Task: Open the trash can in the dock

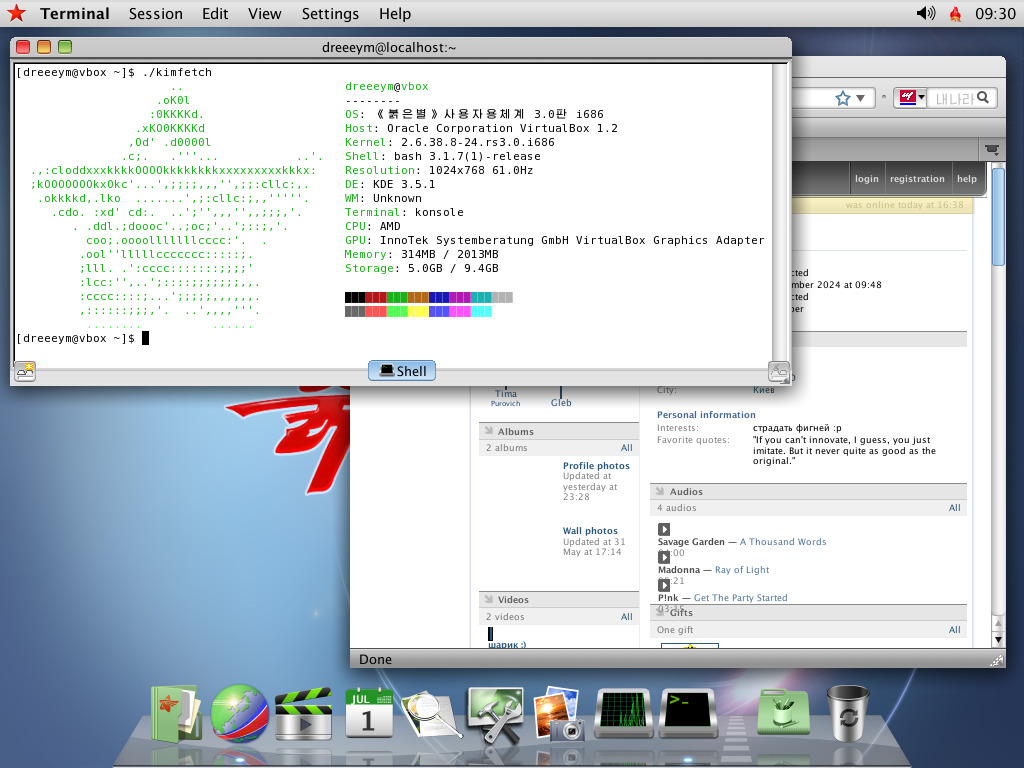Action: tap(848, 713)
